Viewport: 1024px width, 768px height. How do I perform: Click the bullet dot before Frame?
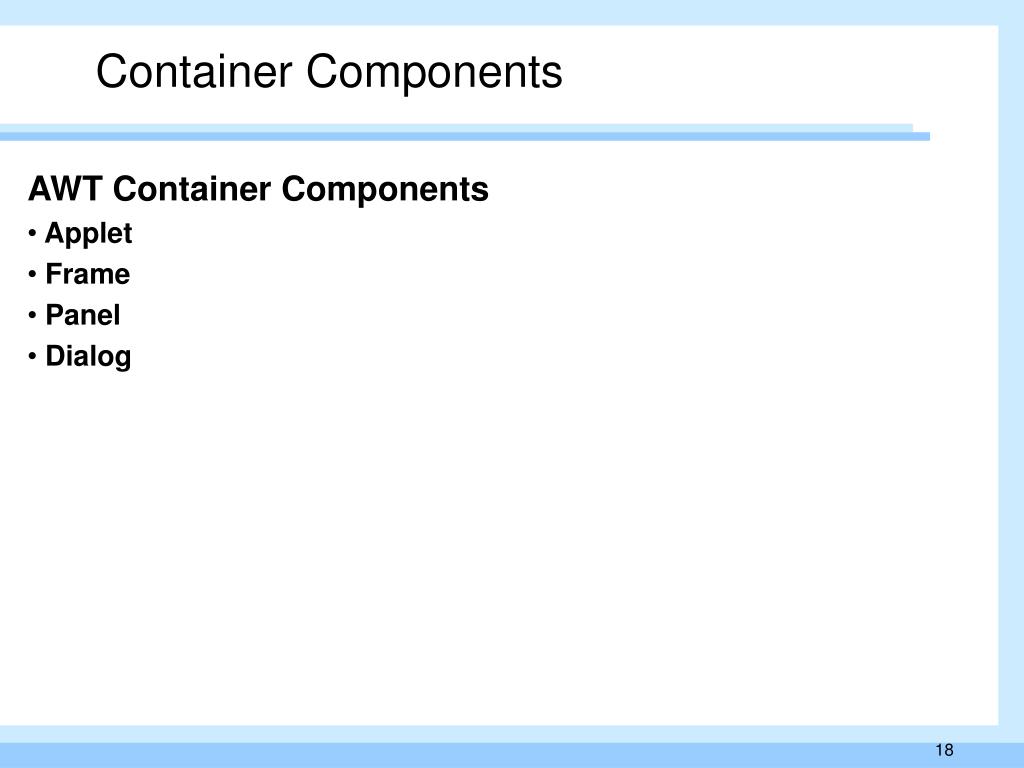point(32,275)
